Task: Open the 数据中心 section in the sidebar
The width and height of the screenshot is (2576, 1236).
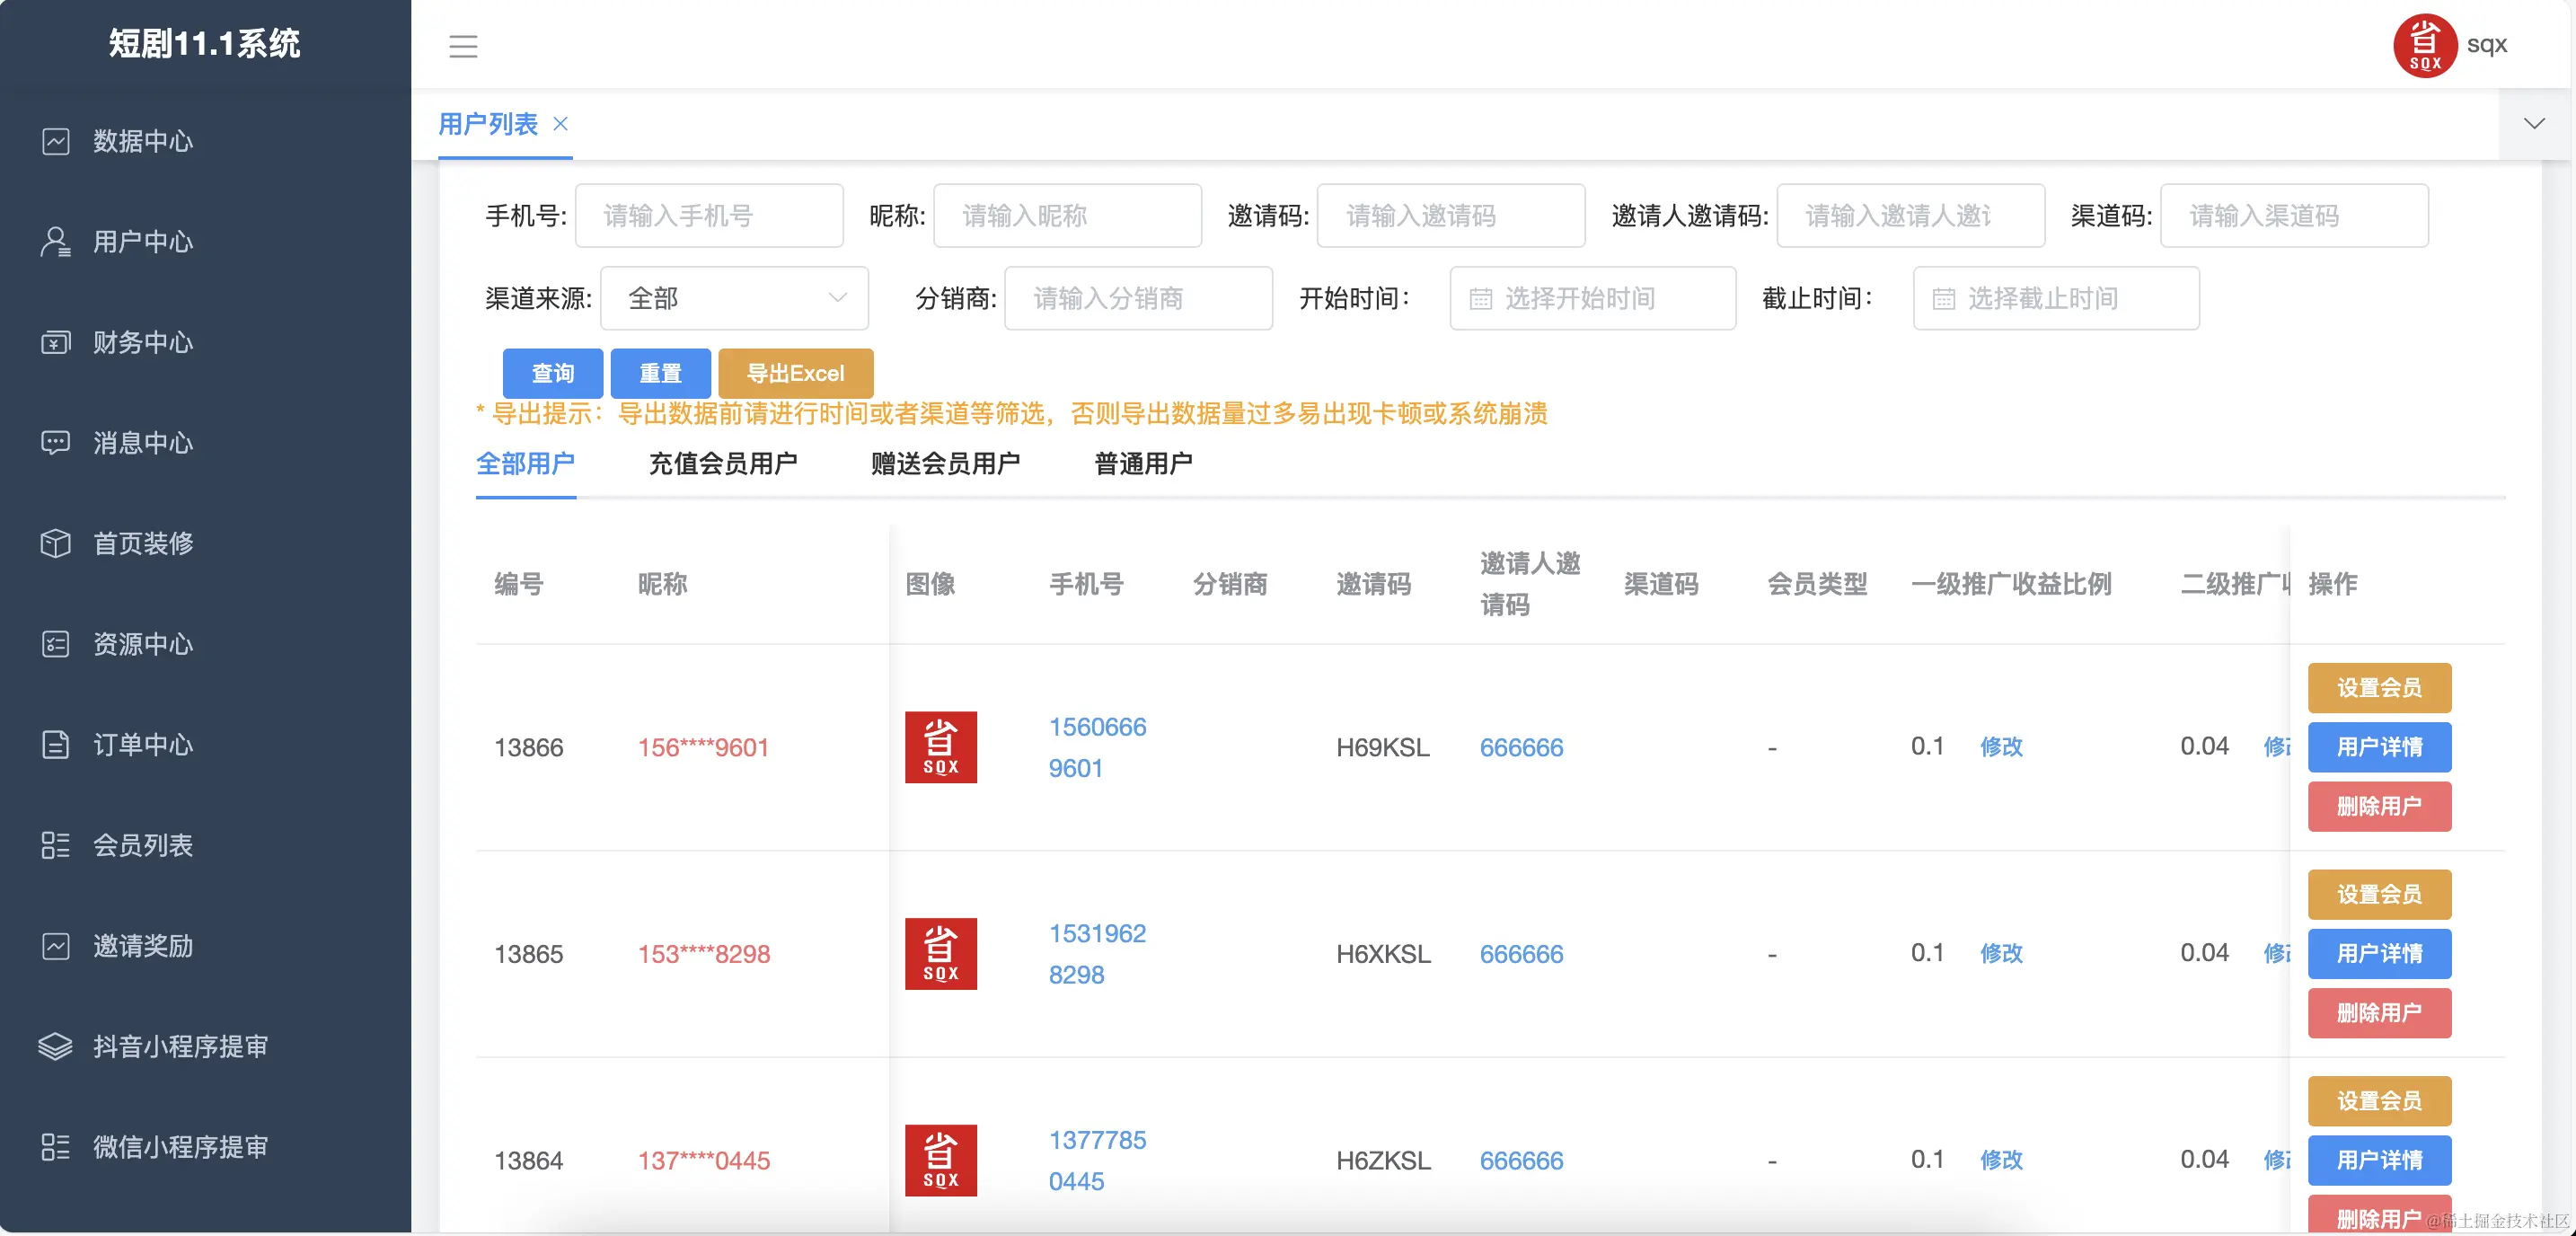Action: coord(141,141)
